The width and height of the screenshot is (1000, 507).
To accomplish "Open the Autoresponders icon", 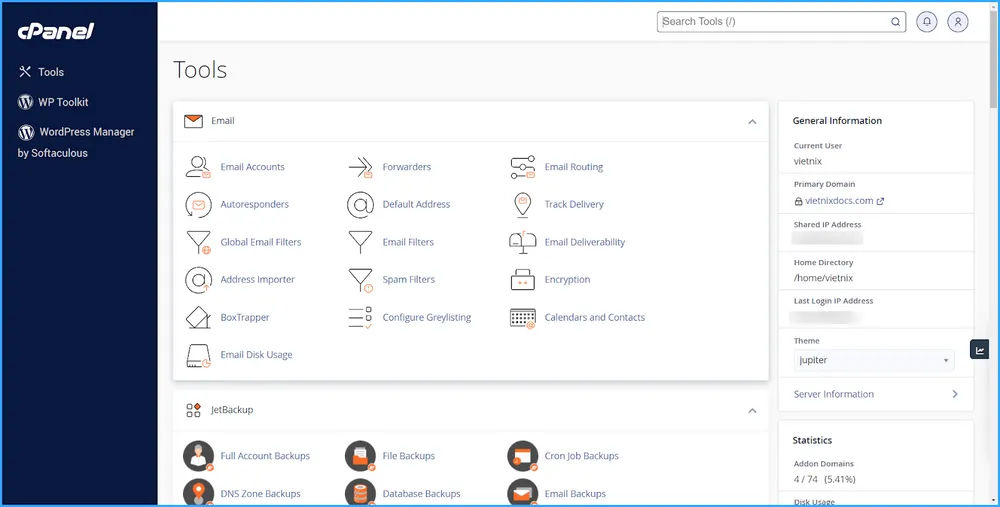I will coord(199,204).
